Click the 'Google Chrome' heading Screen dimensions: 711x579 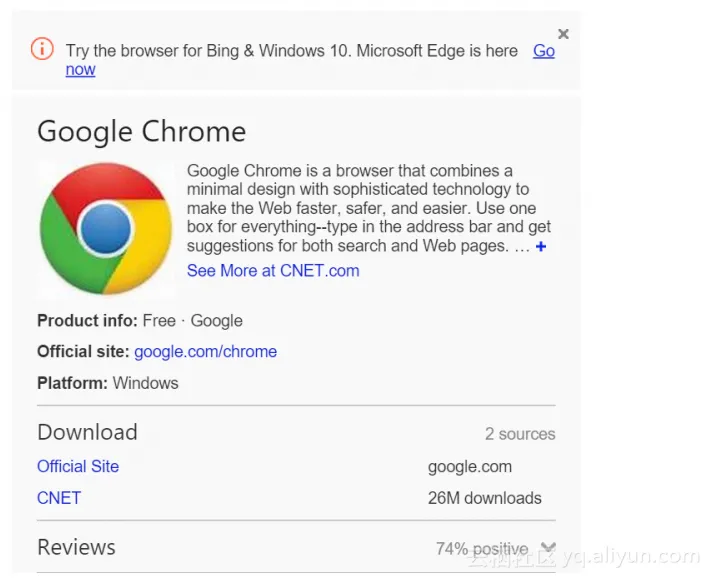coord(141,132)
